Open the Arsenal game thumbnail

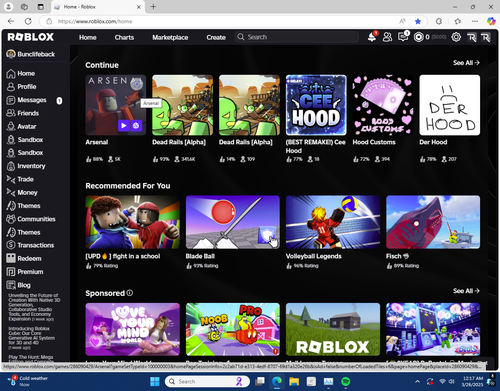click(116, 105)
